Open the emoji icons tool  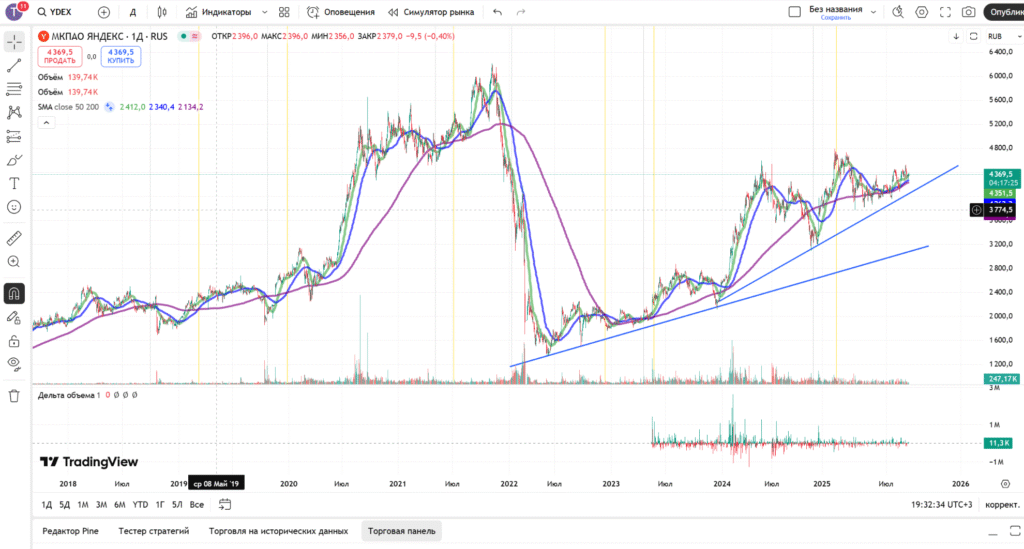[14, 207]
